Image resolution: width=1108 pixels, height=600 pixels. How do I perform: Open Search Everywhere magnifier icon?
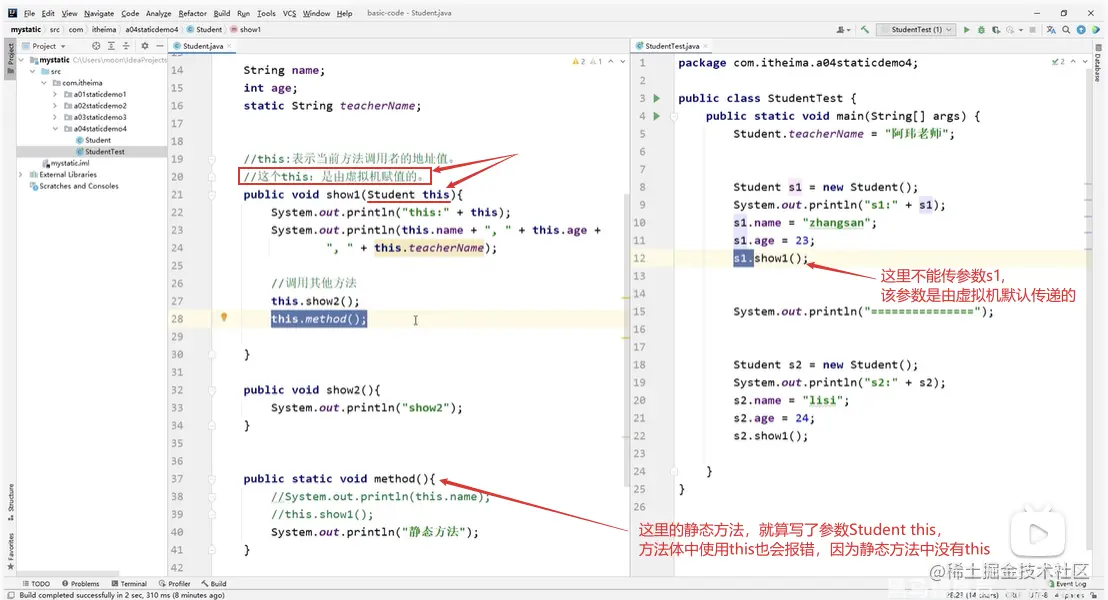tap(1066, 30)
